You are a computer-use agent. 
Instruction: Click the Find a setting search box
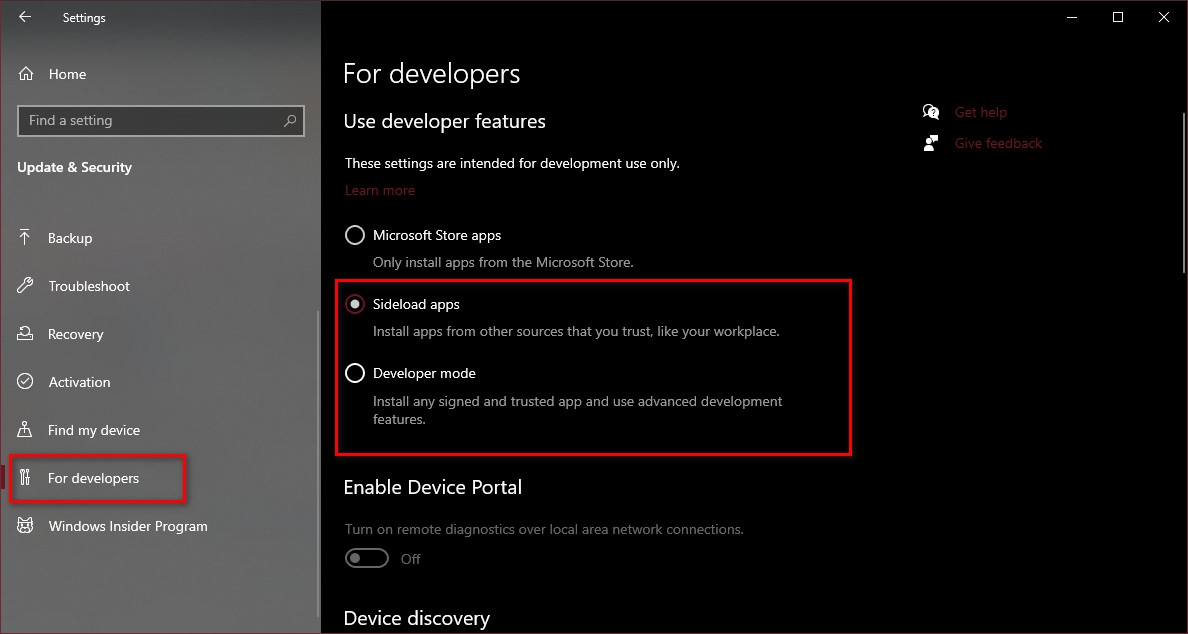click(x=150, y=121)
